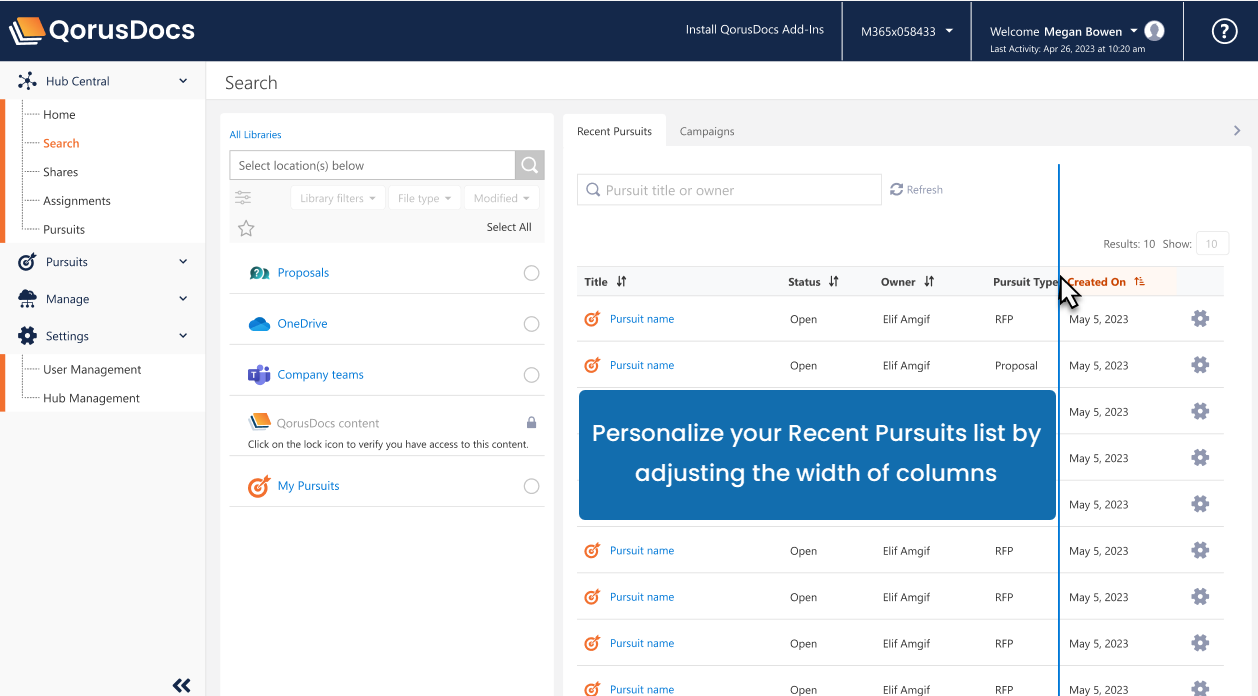This screenshot has height=696, width=1258.
Task: Select the My Pursuits radio button
Action: pos(532,486)
